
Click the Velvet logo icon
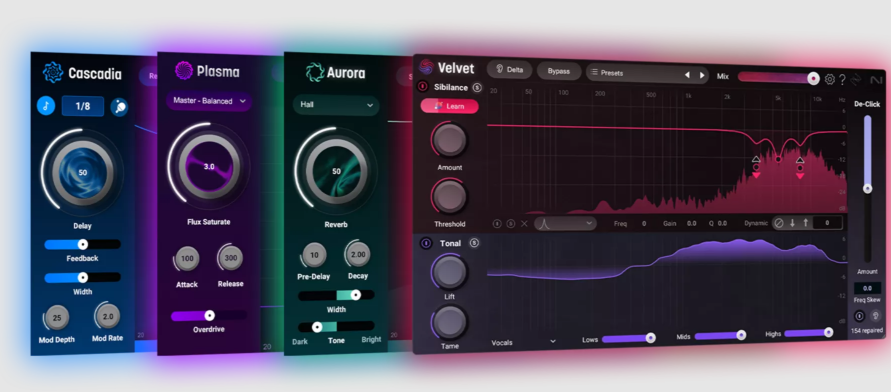(x=426, y=68)
